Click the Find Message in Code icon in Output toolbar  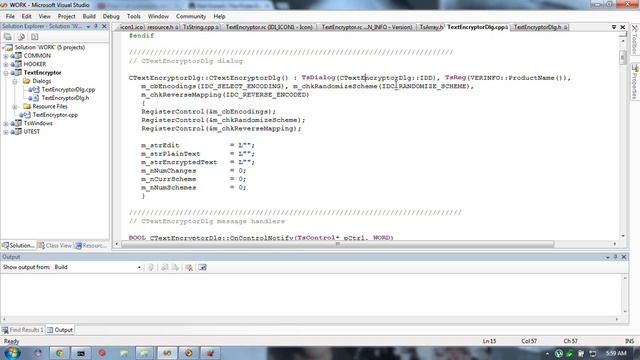pos(151,267)
